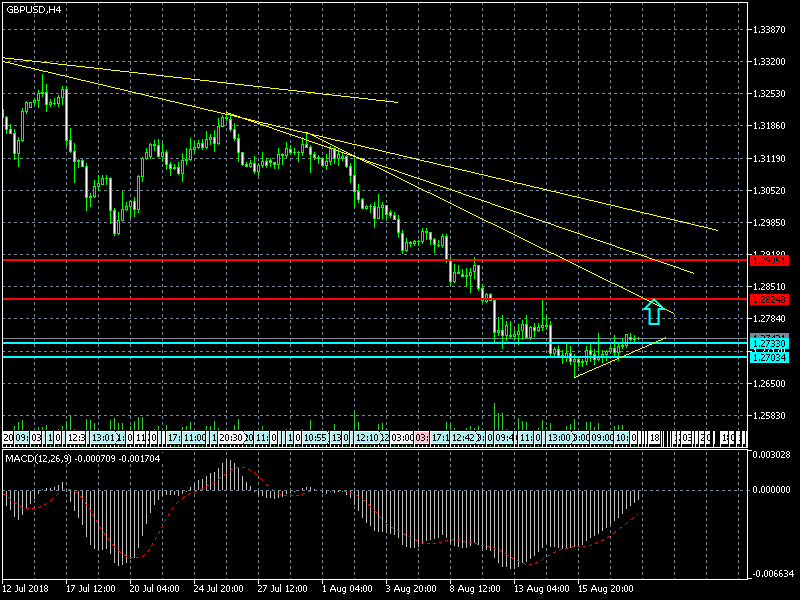Click the red 1.28248 price tag

pos(769,299)
